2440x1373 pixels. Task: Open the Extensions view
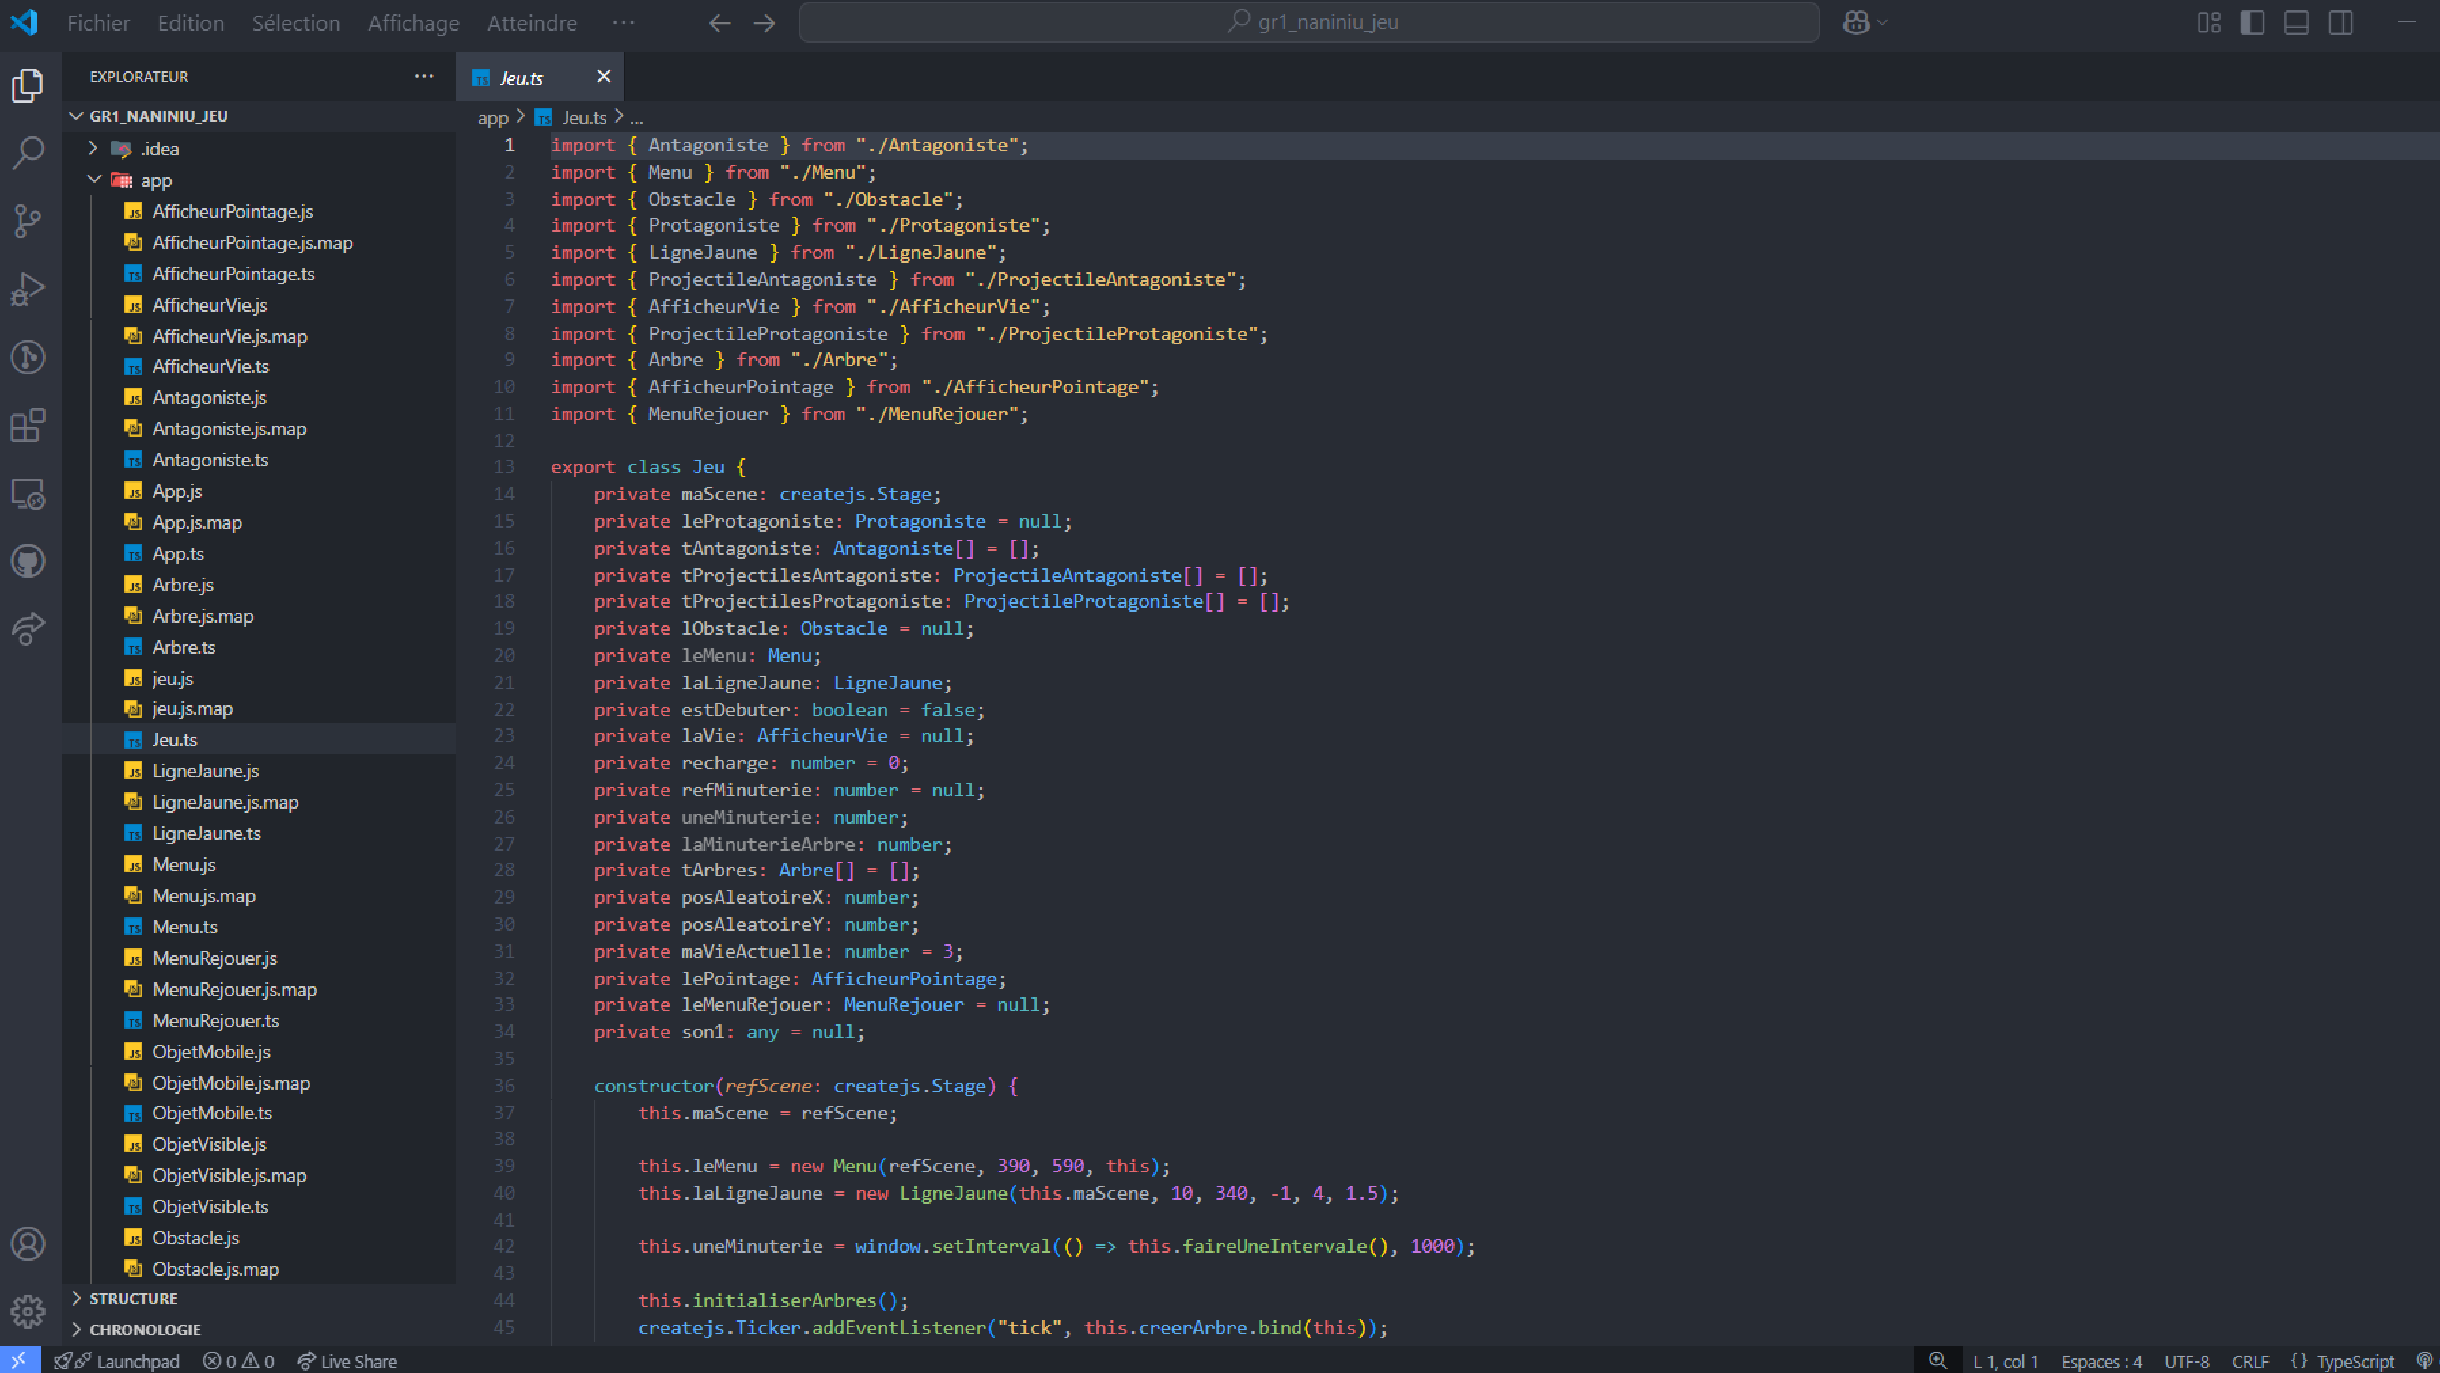(28, 425)
